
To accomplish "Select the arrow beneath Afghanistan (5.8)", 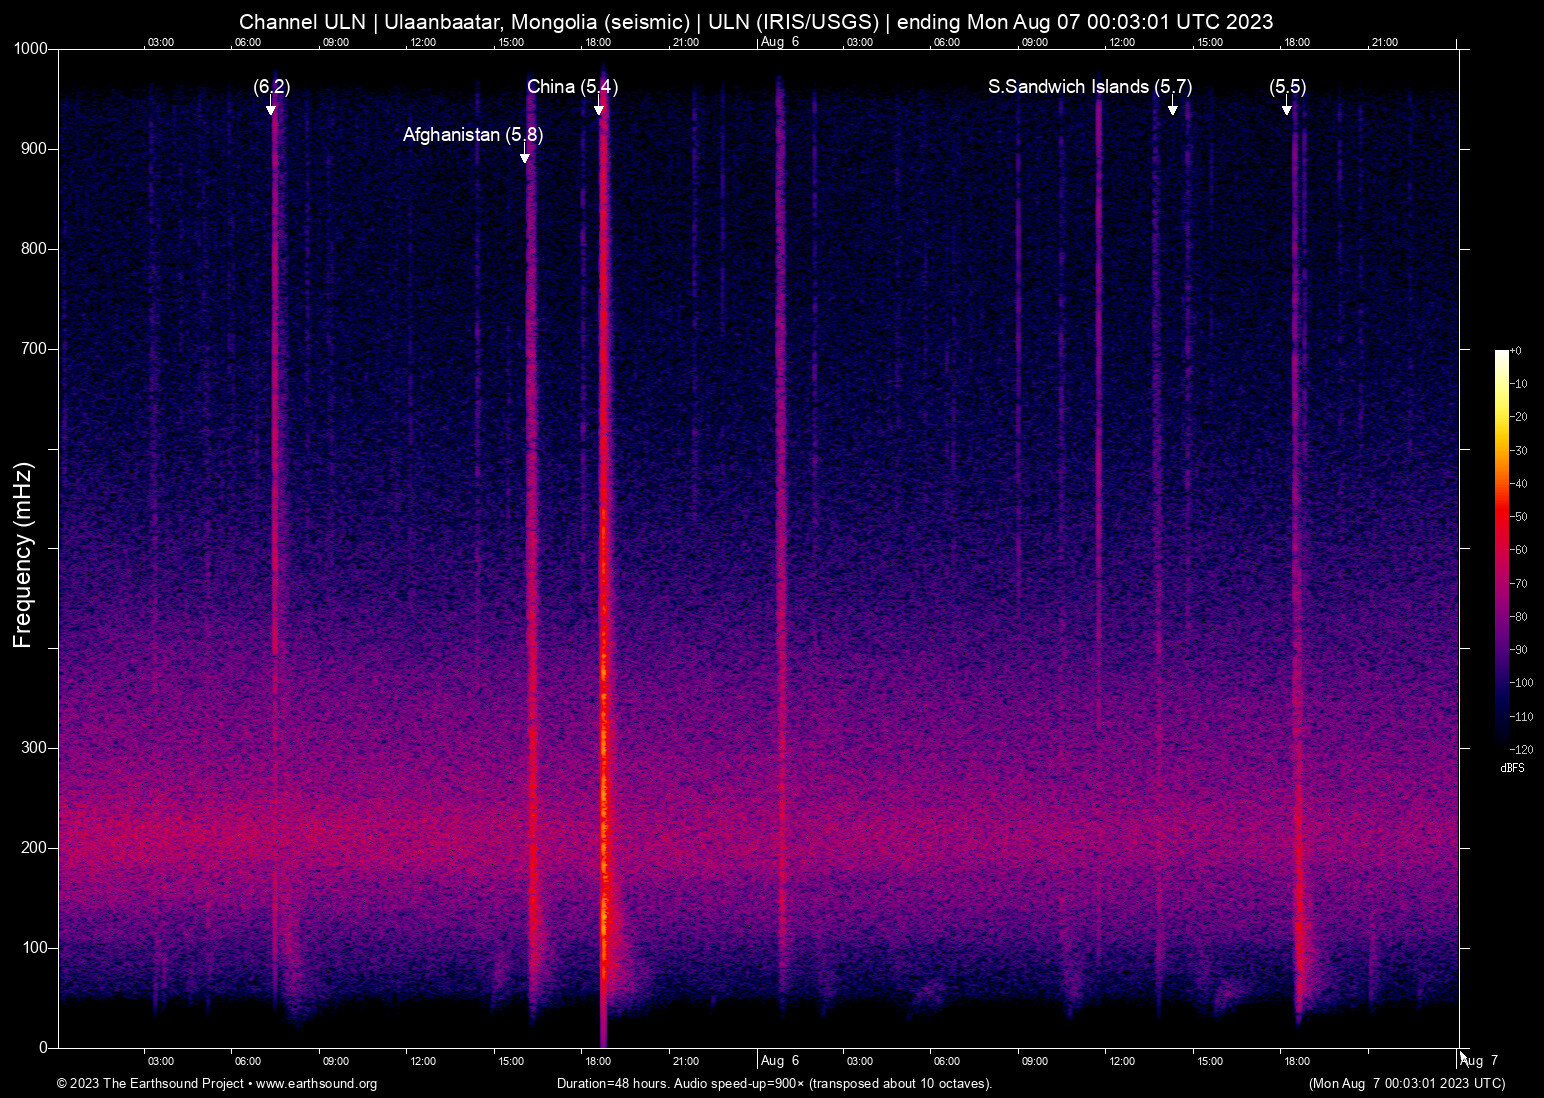I will [525, 156].
